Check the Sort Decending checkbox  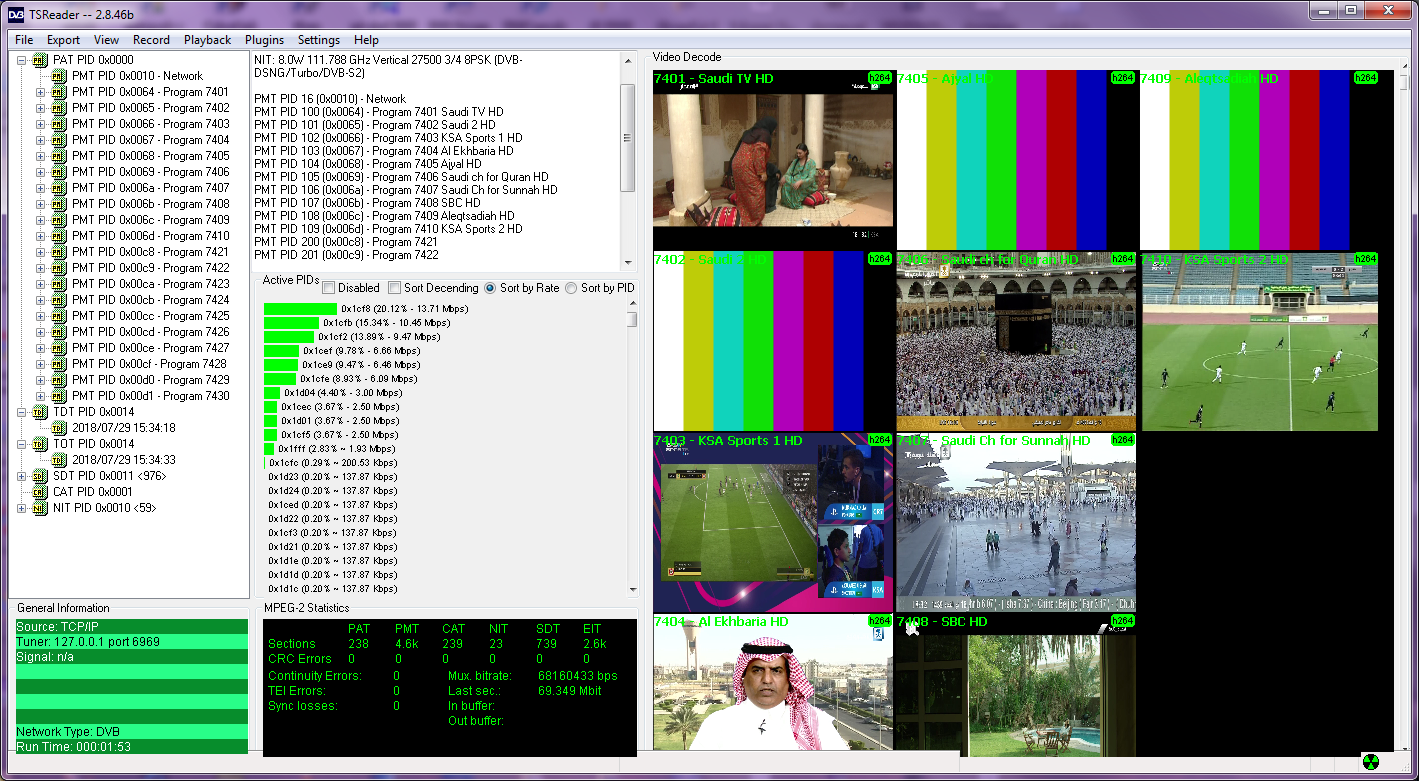(x=394, y=288)
